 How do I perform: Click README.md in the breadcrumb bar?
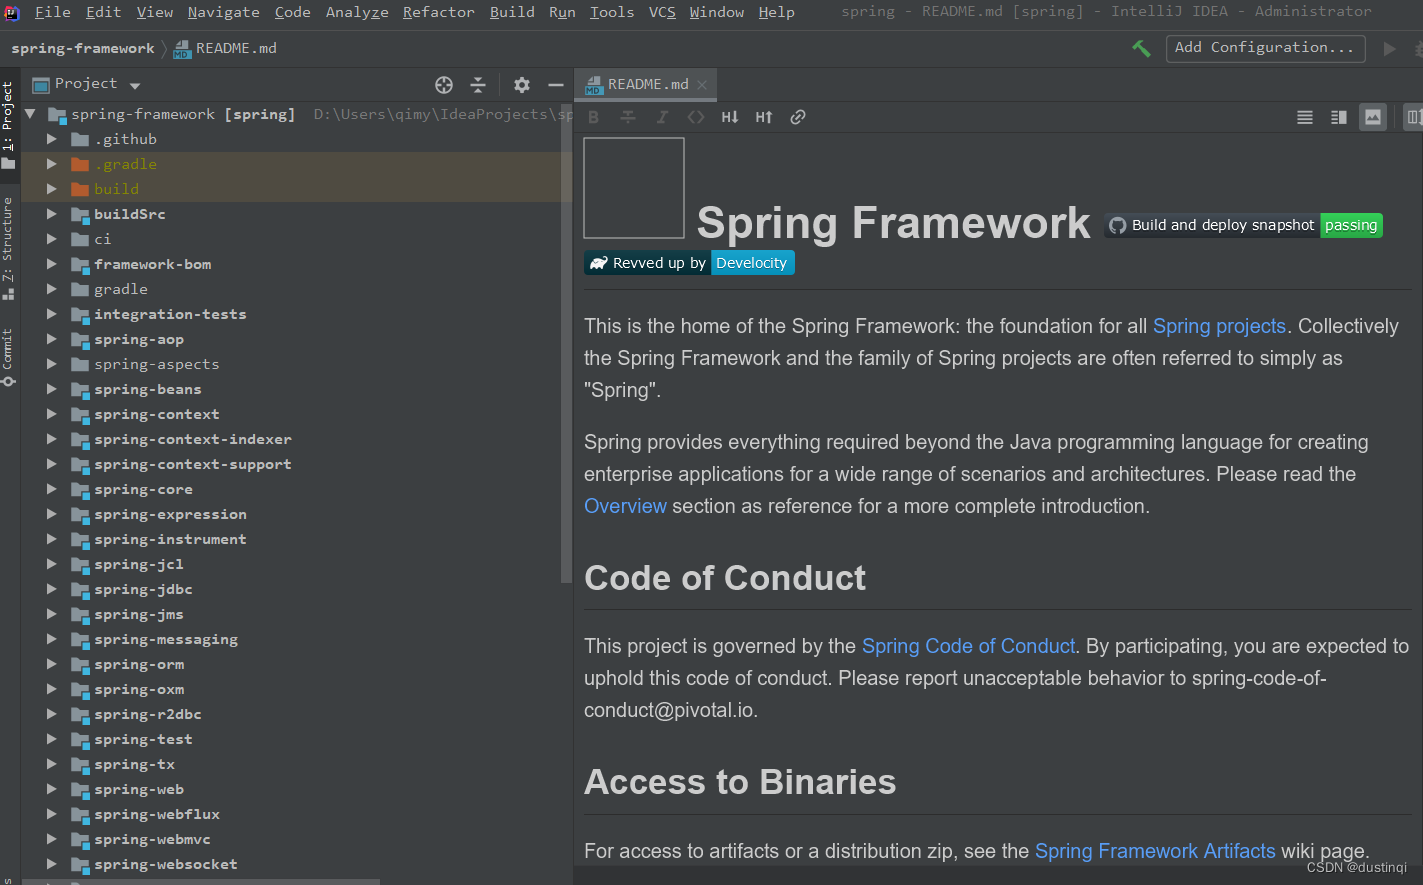tap(225, 48)
